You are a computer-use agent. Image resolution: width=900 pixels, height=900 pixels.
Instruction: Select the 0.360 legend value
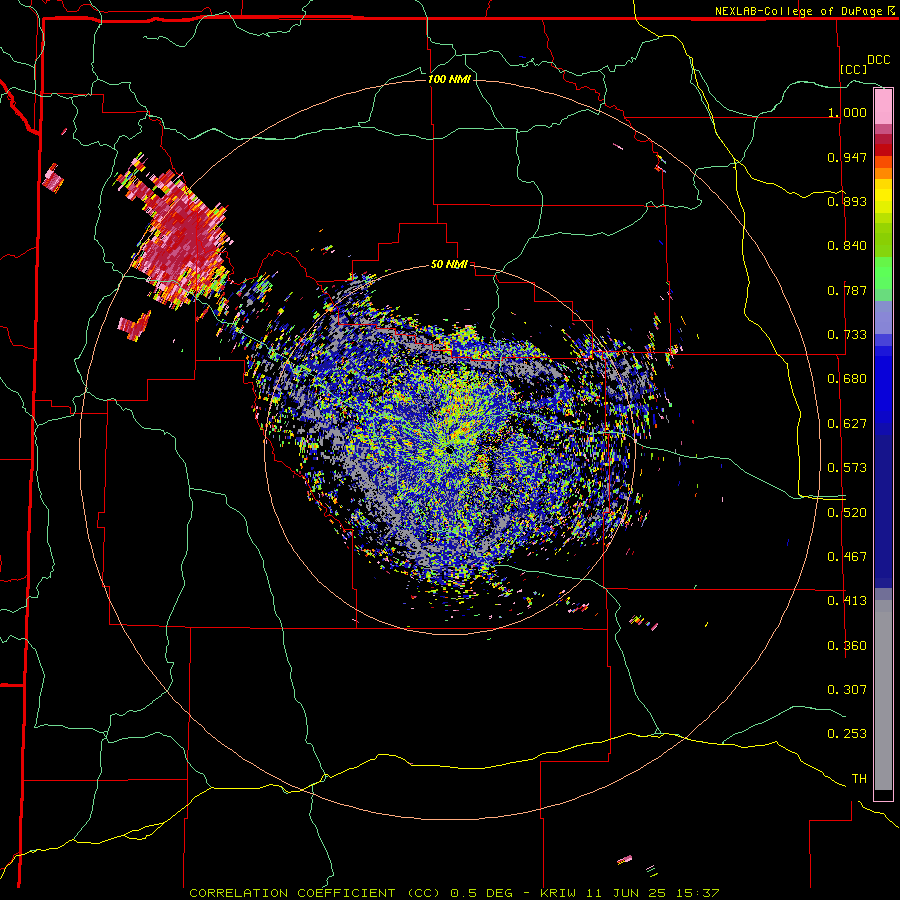847,646
